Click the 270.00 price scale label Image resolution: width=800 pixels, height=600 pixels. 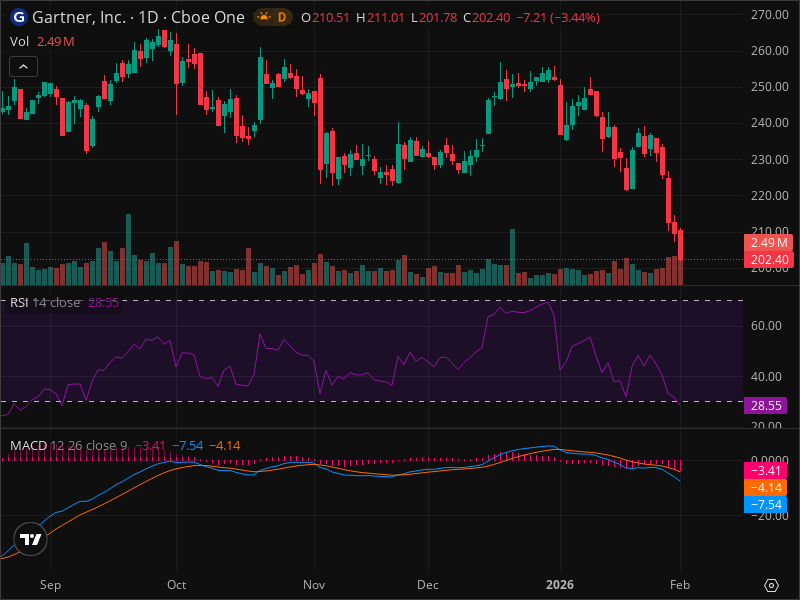coord(770,15)
